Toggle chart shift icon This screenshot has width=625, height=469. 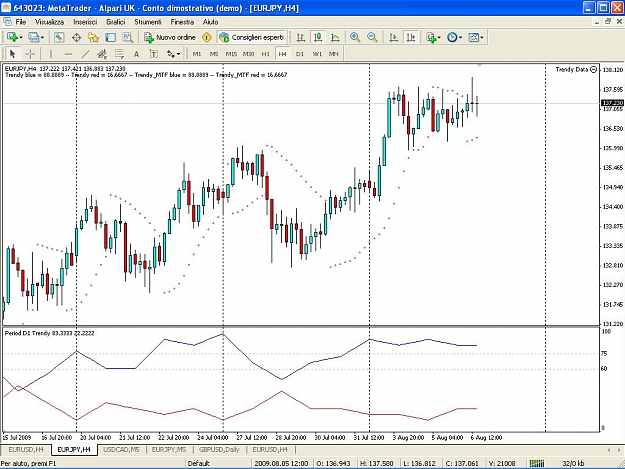(411, 37)
